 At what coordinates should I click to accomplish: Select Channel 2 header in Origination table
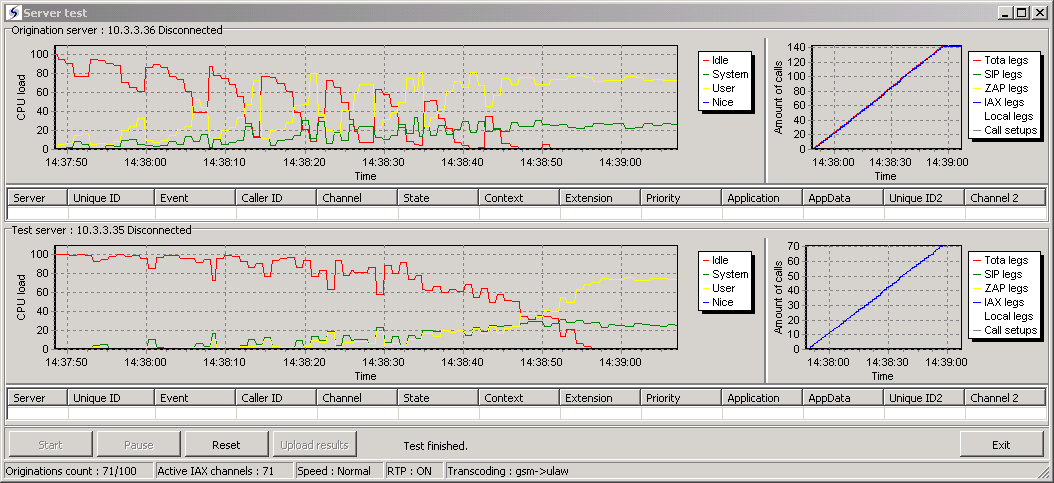tap(1006, 198)
